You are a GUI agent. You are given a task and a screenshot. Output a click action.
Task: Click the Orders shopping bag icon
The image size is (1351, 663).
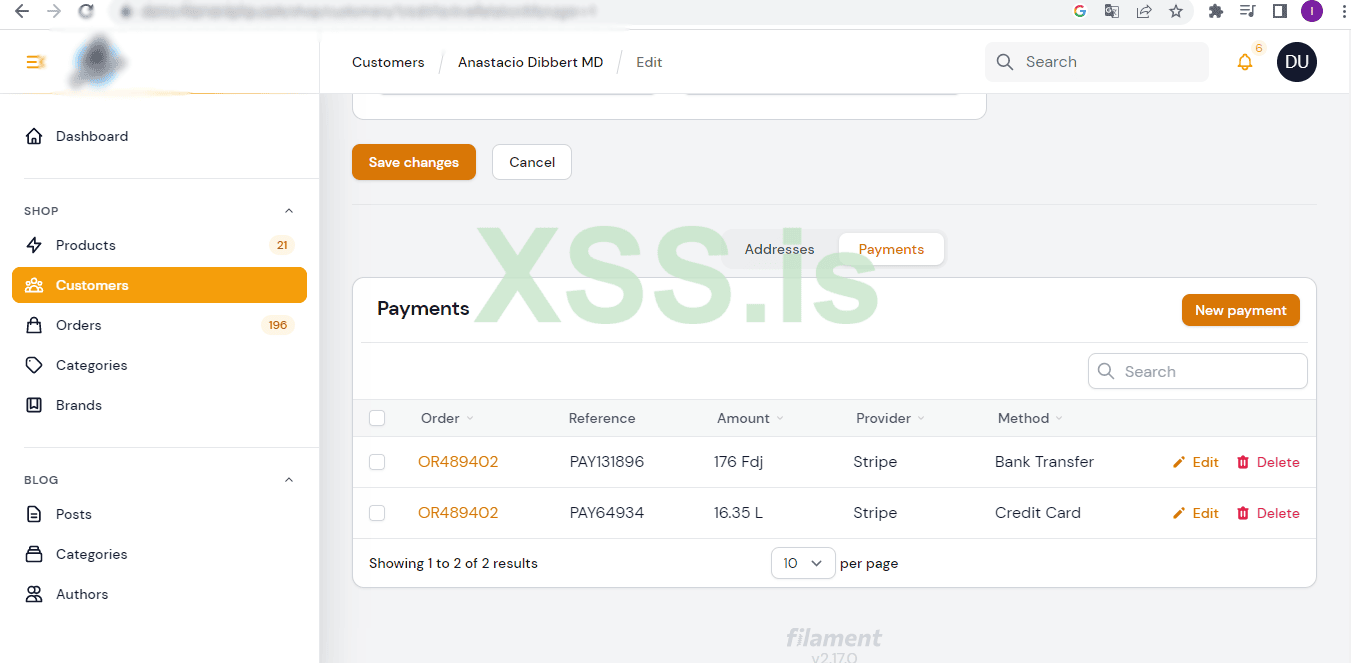click(x=34, y=325)
